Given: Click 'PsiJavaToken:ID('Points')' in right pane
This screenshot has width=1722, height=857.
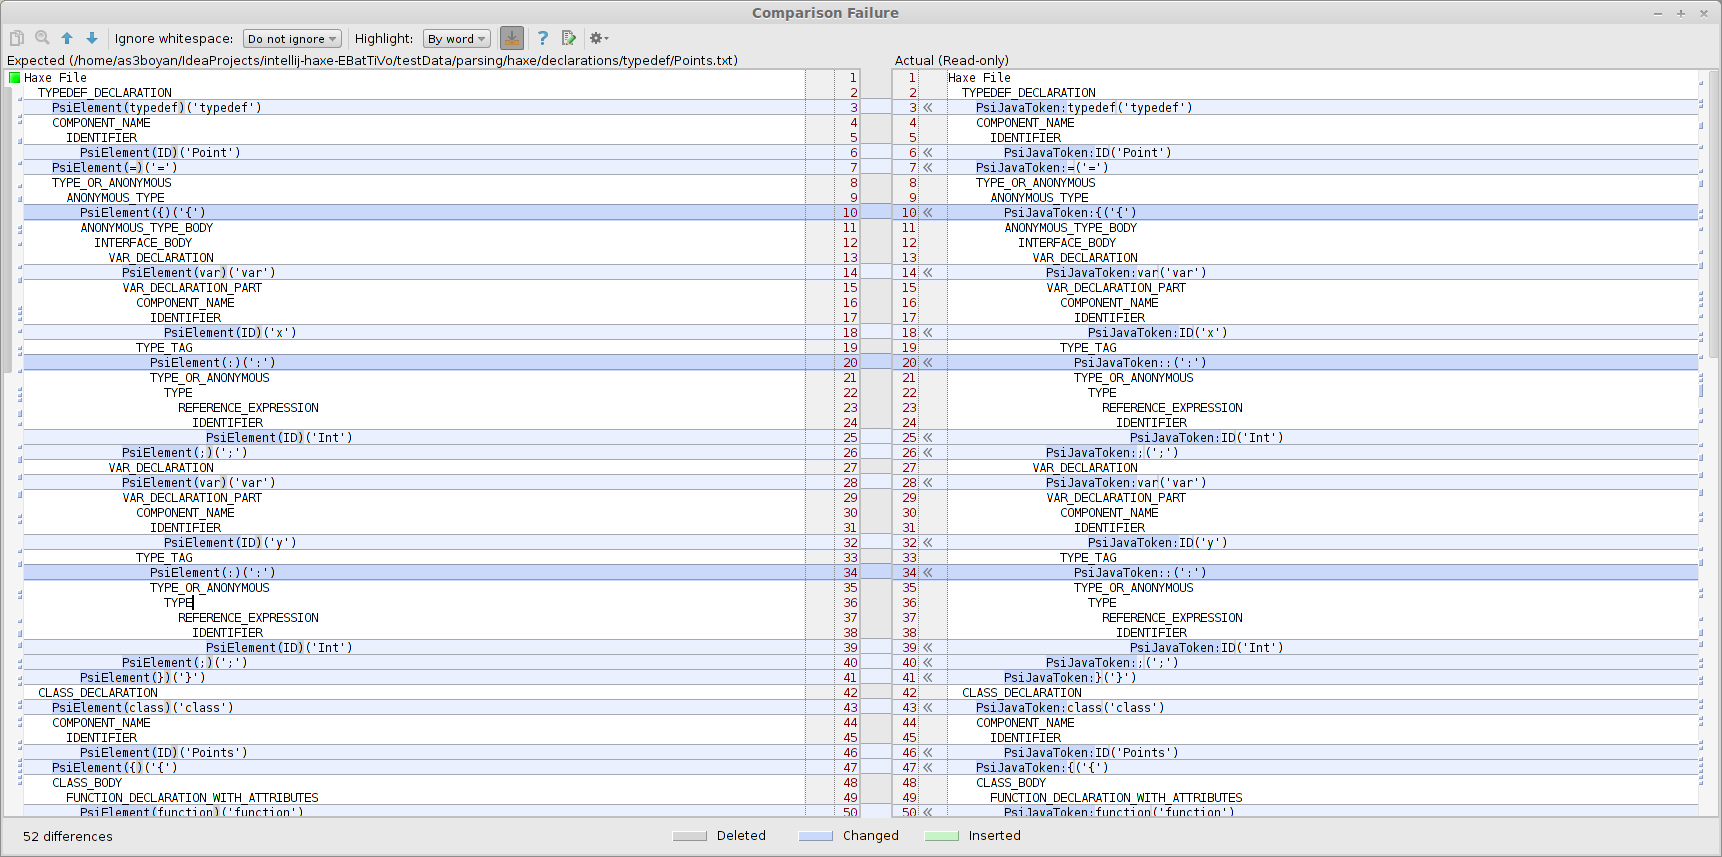Looking at the screenshot, I should (1091, 753).
